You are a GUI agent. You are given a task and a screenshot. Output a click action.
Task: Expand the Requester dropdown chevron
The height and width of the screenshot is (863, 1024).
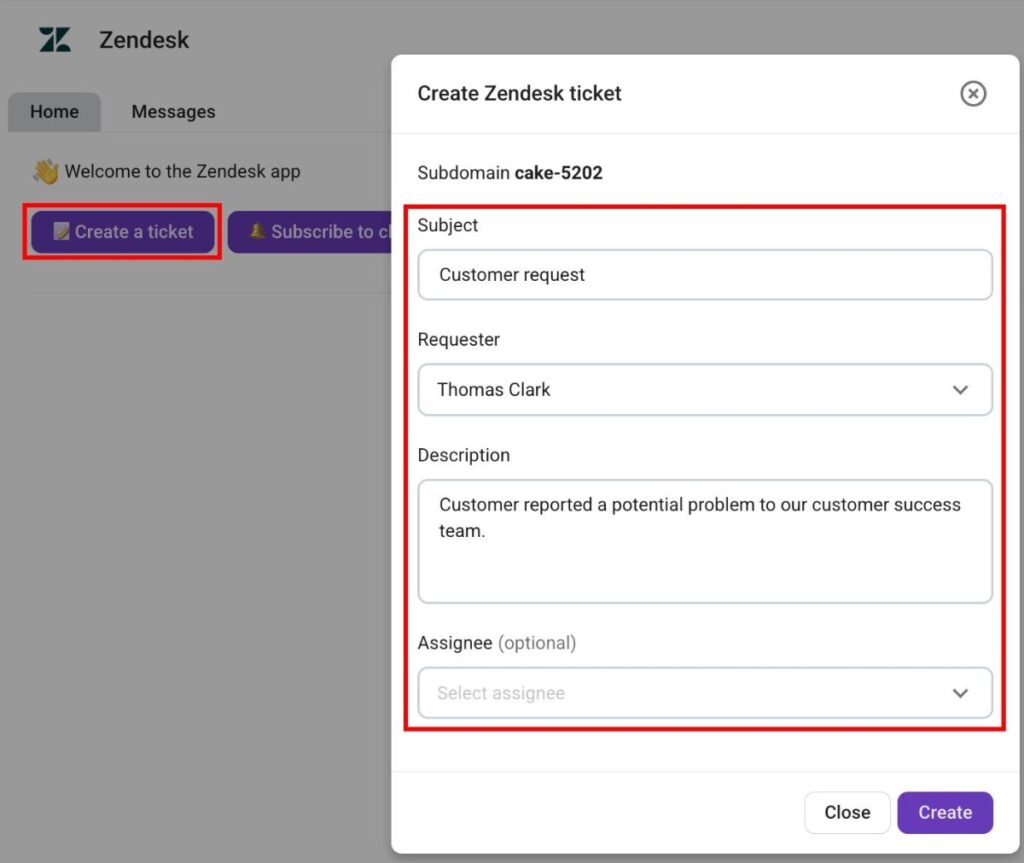click(x=960, y=390)
